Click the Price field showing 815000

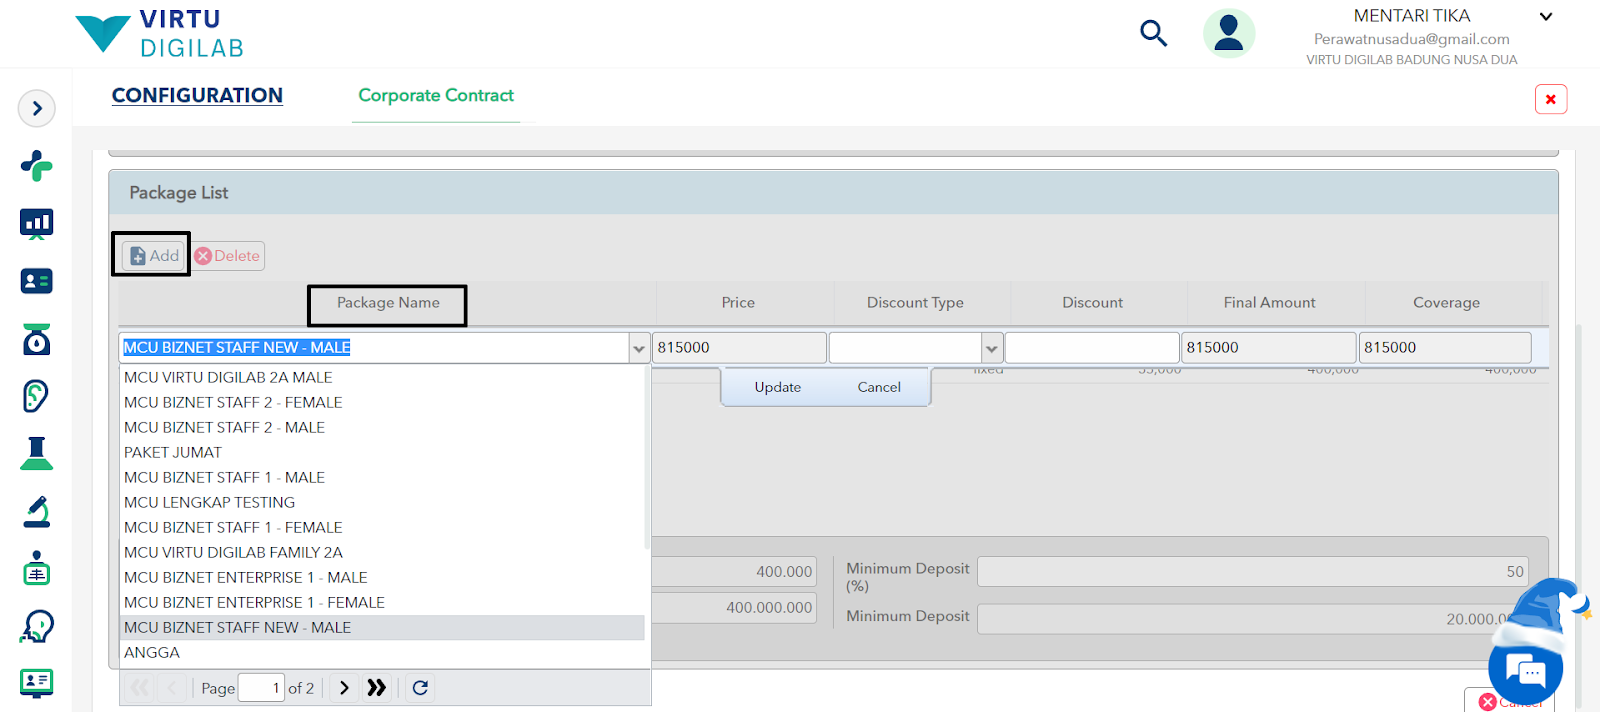click(x=739, y=347)
